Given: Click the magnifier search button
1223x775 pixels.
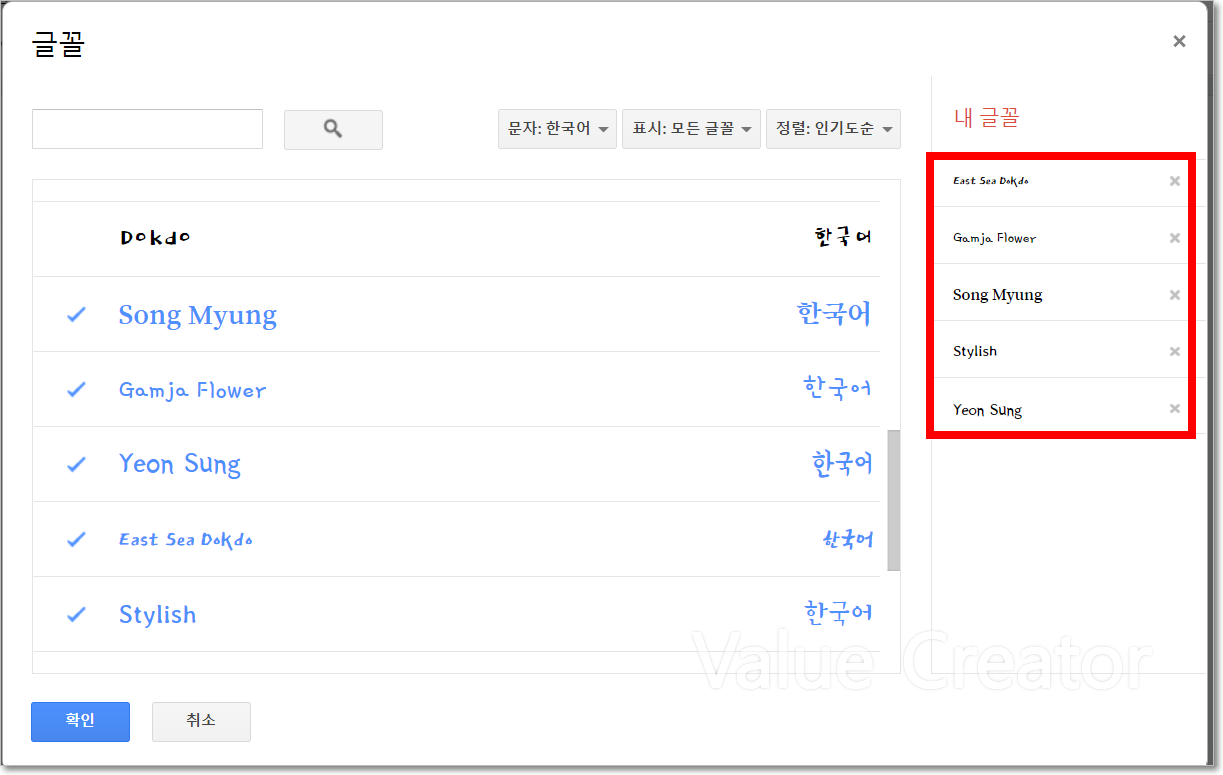Looking at the screenshot, I should [x=333, y=130].
